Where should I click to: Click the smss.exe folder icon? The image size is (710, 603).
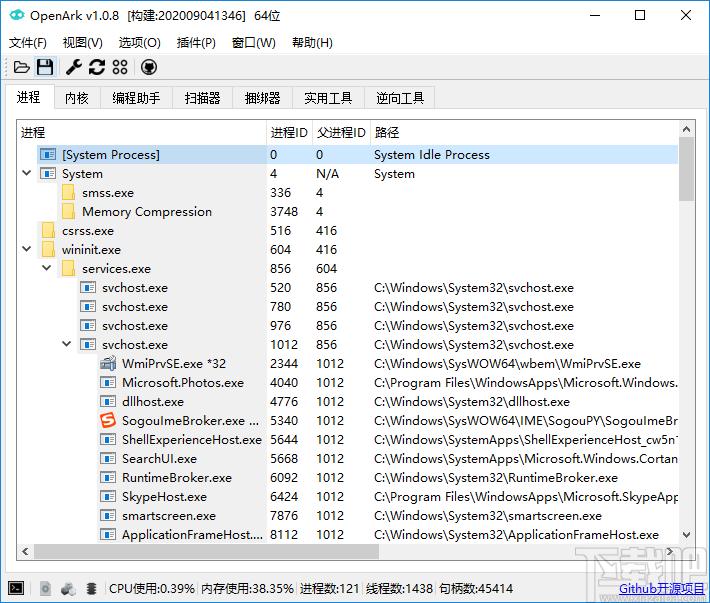(68, 192)
